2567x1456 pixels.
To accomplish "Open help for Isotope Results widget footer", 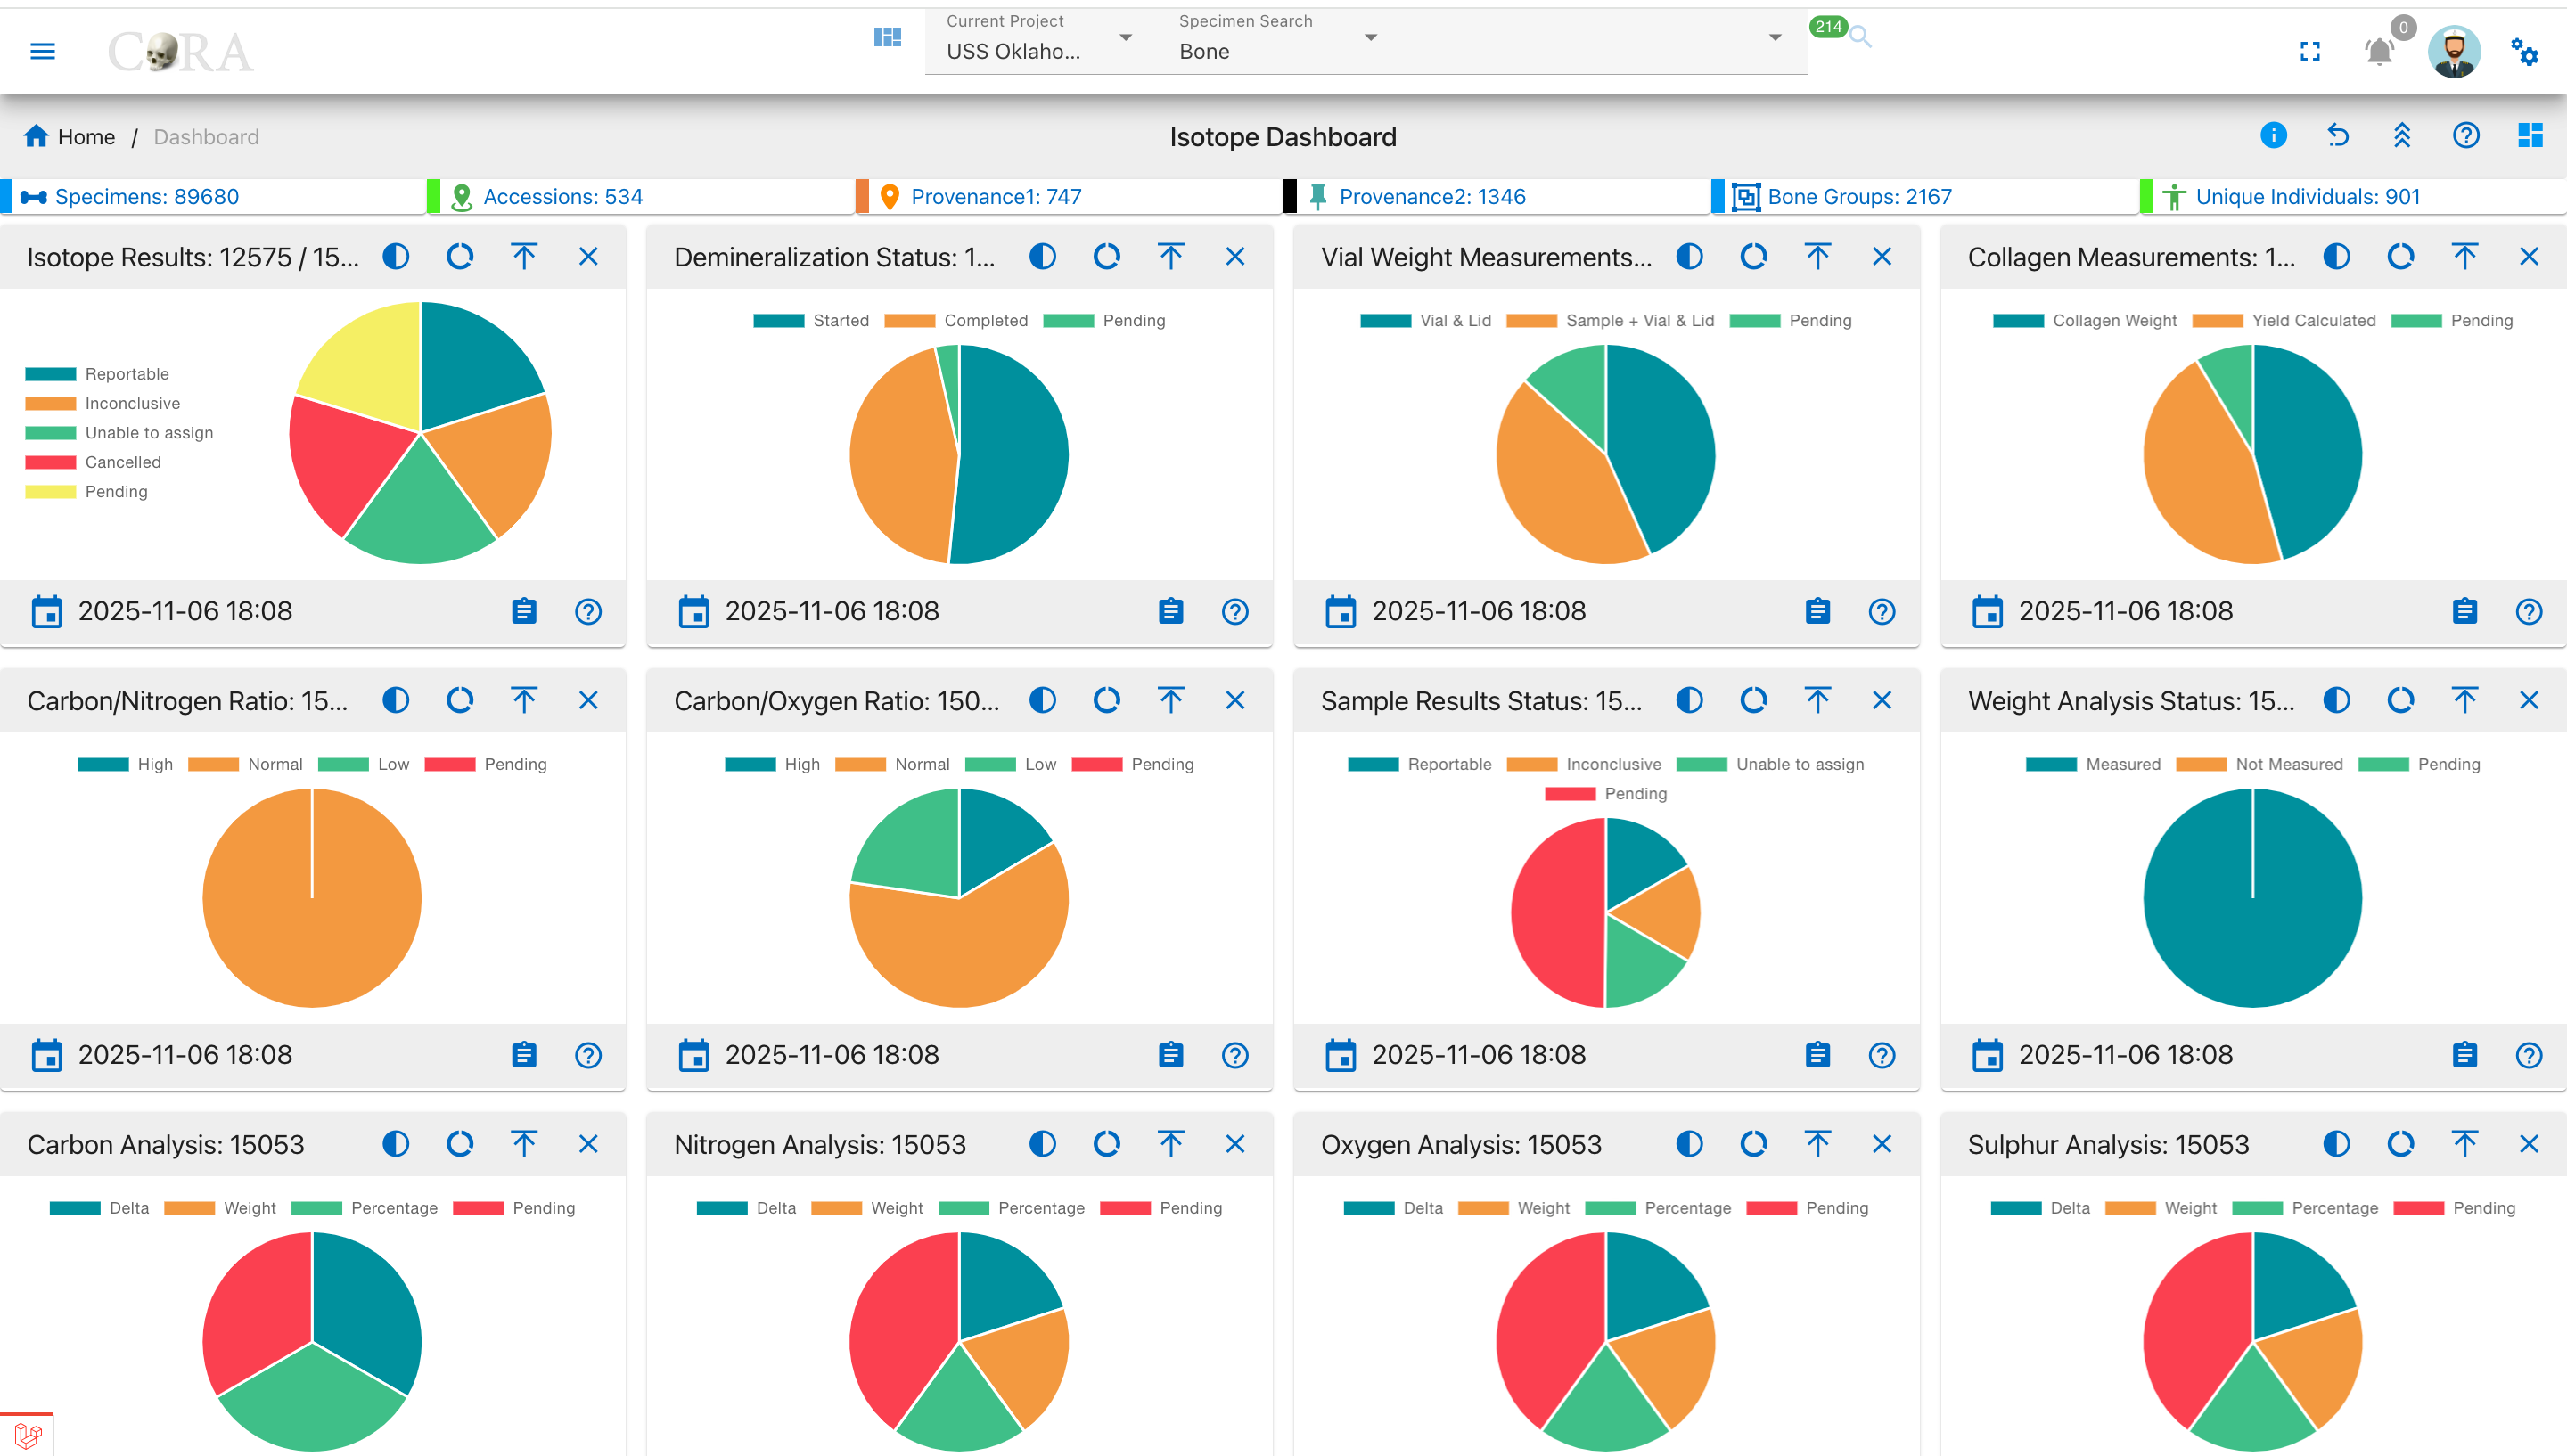I will pyautogui.click(x=588, y=611).
